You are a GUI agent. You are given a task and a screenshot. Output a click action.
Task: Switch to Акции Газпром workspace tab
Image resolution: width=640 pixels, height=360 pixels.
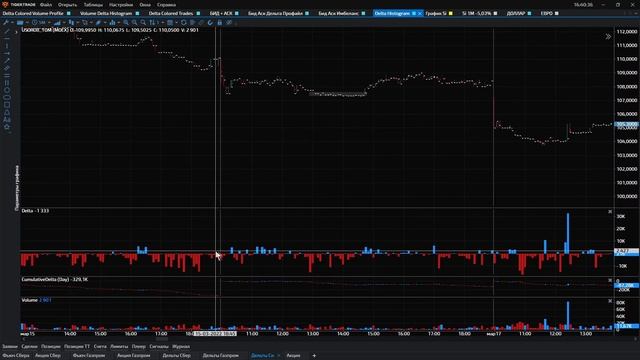point(133,356)
